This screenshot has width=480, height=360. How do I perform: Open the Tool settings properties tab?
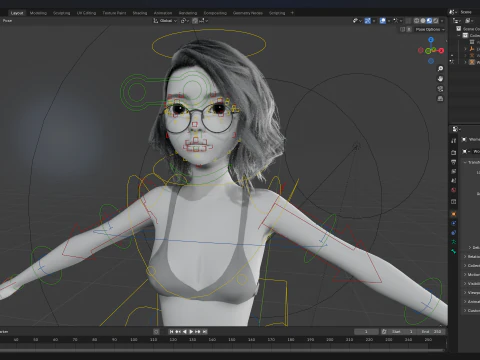point(453,141)
